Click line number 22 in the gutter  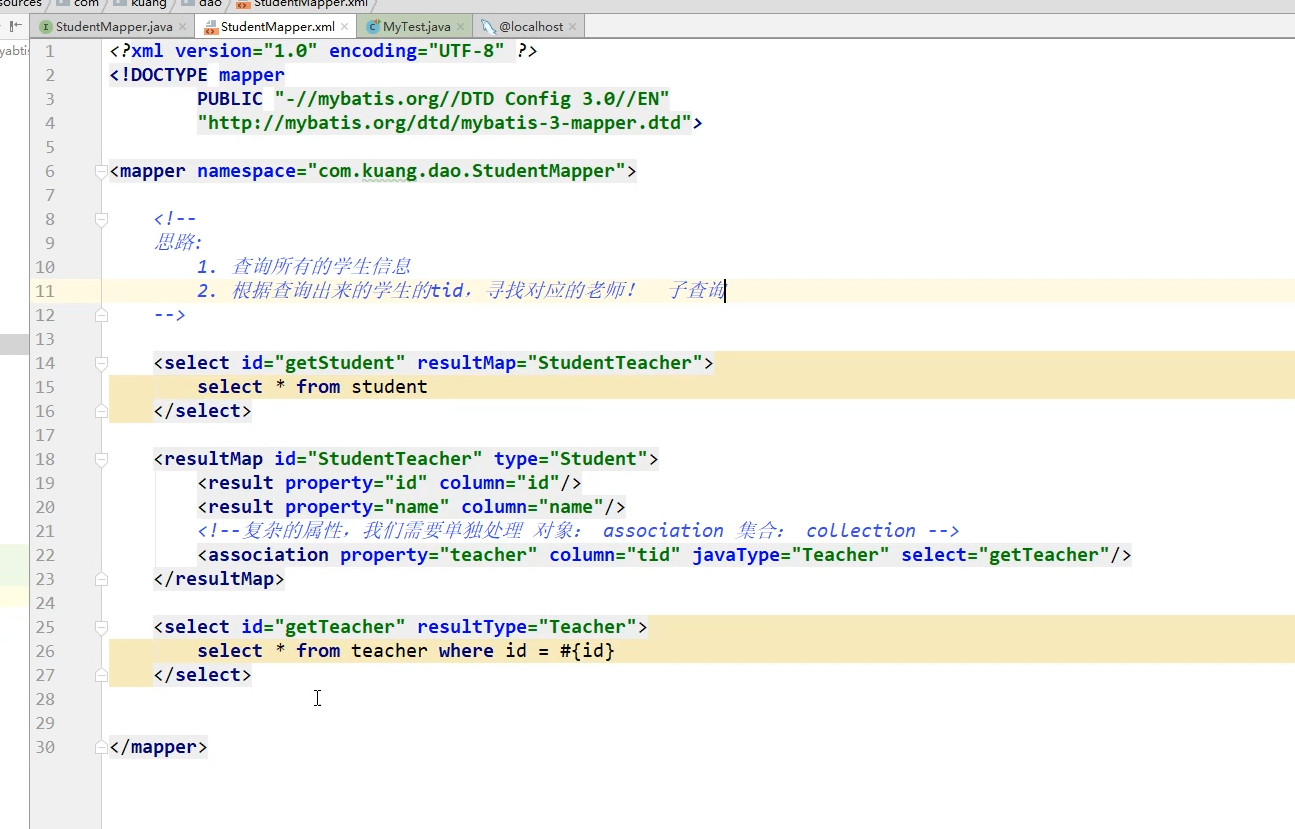click(45, 555)
